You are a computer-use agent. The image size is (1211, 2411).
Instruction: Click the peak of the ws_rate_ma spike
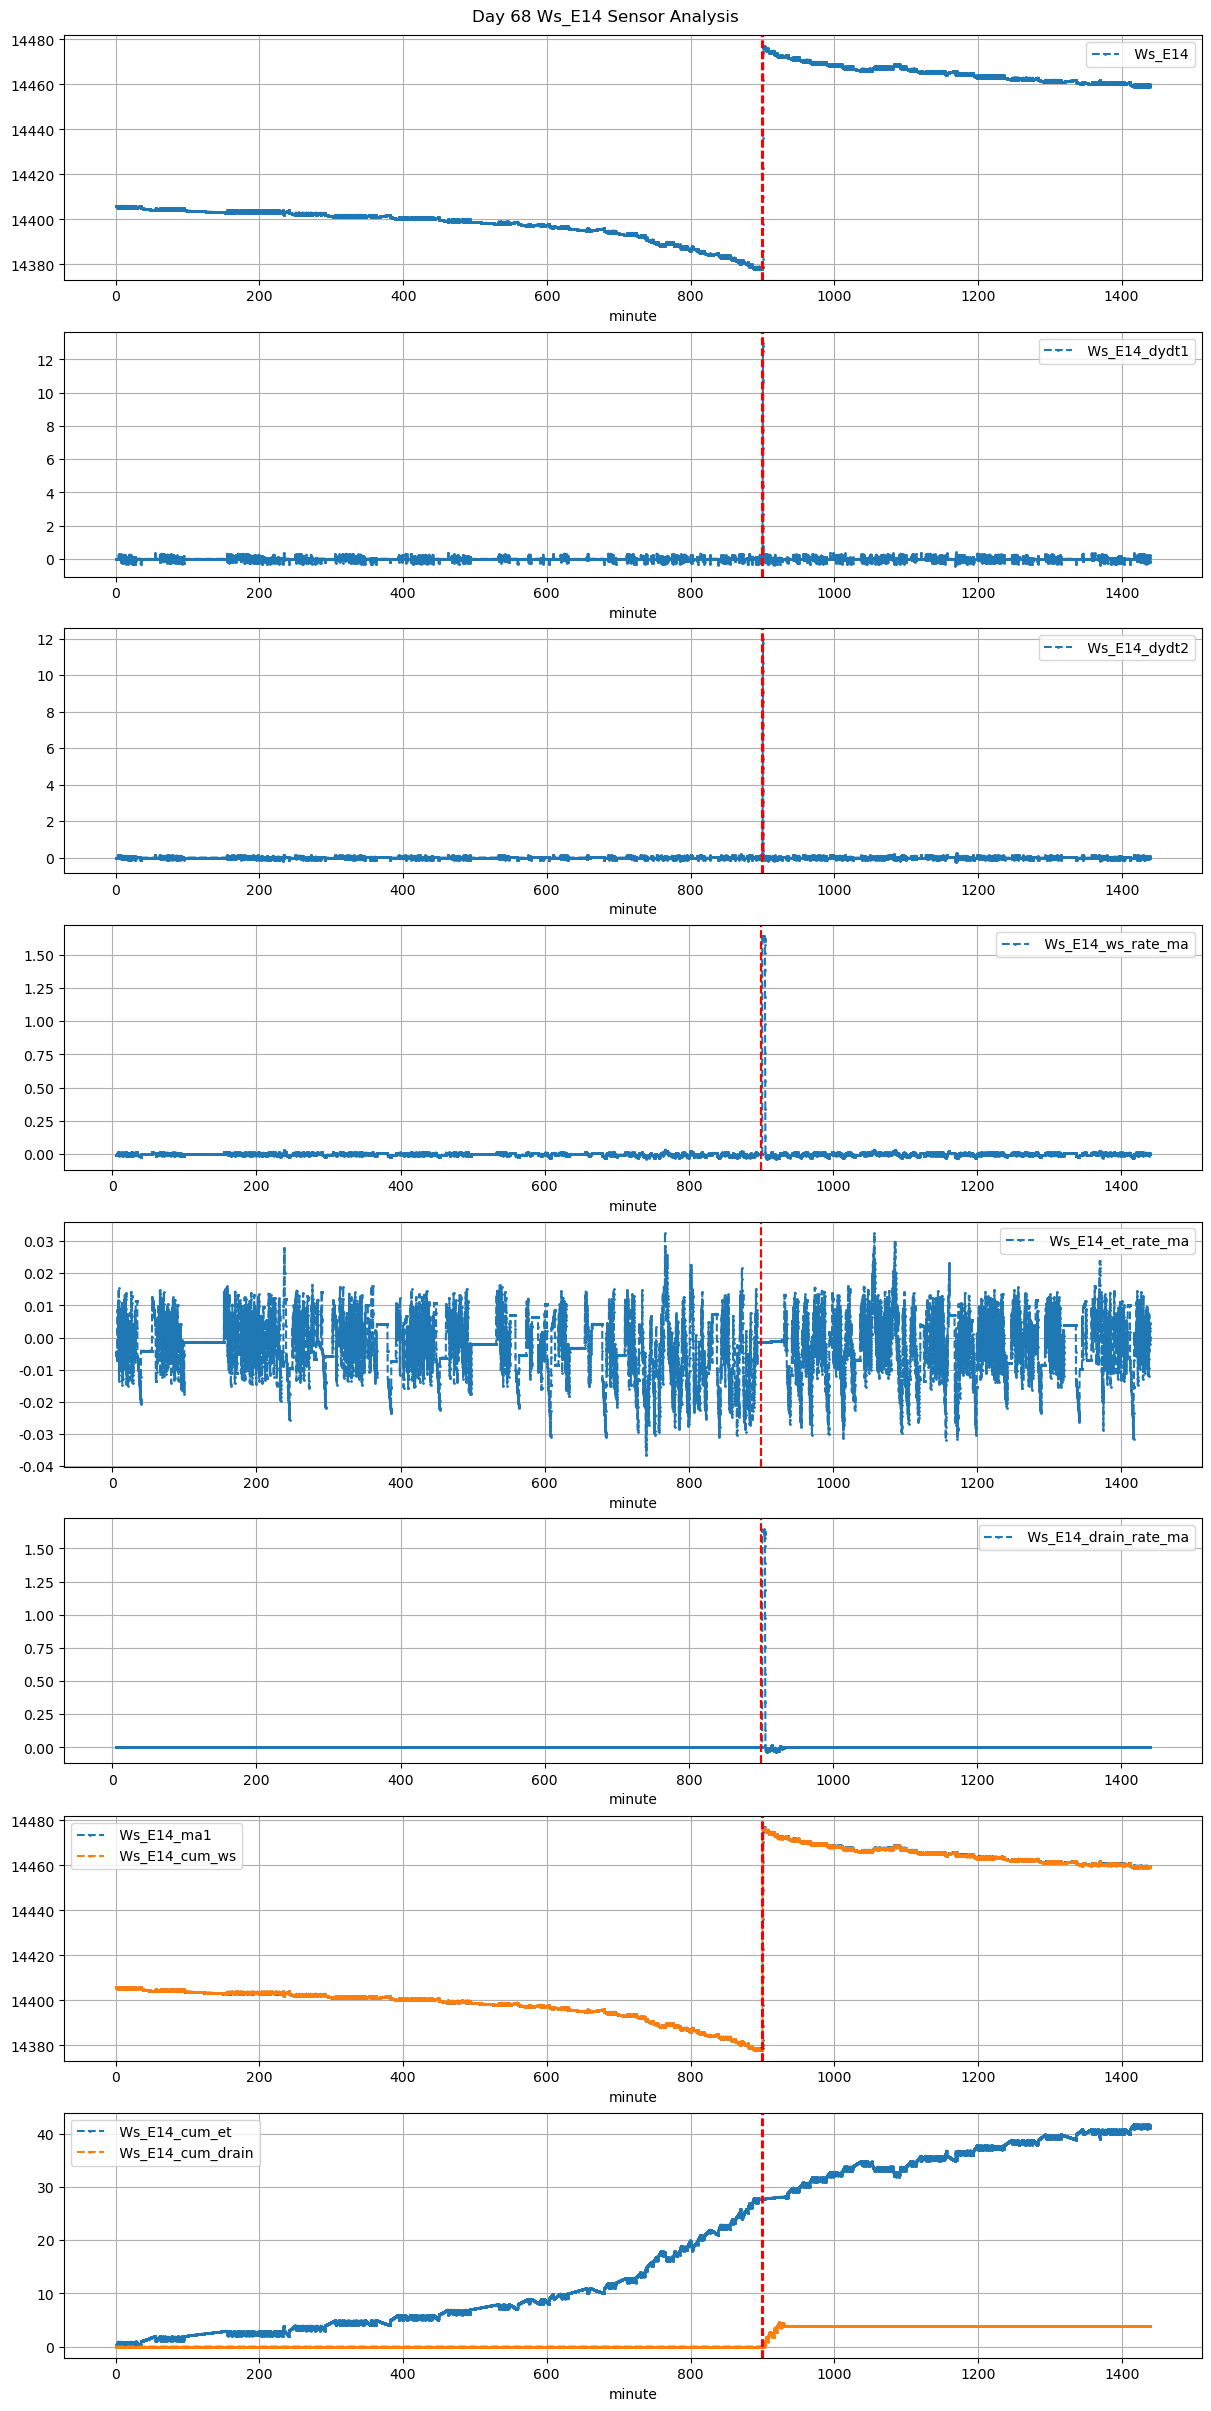click(x=764, y=938)
